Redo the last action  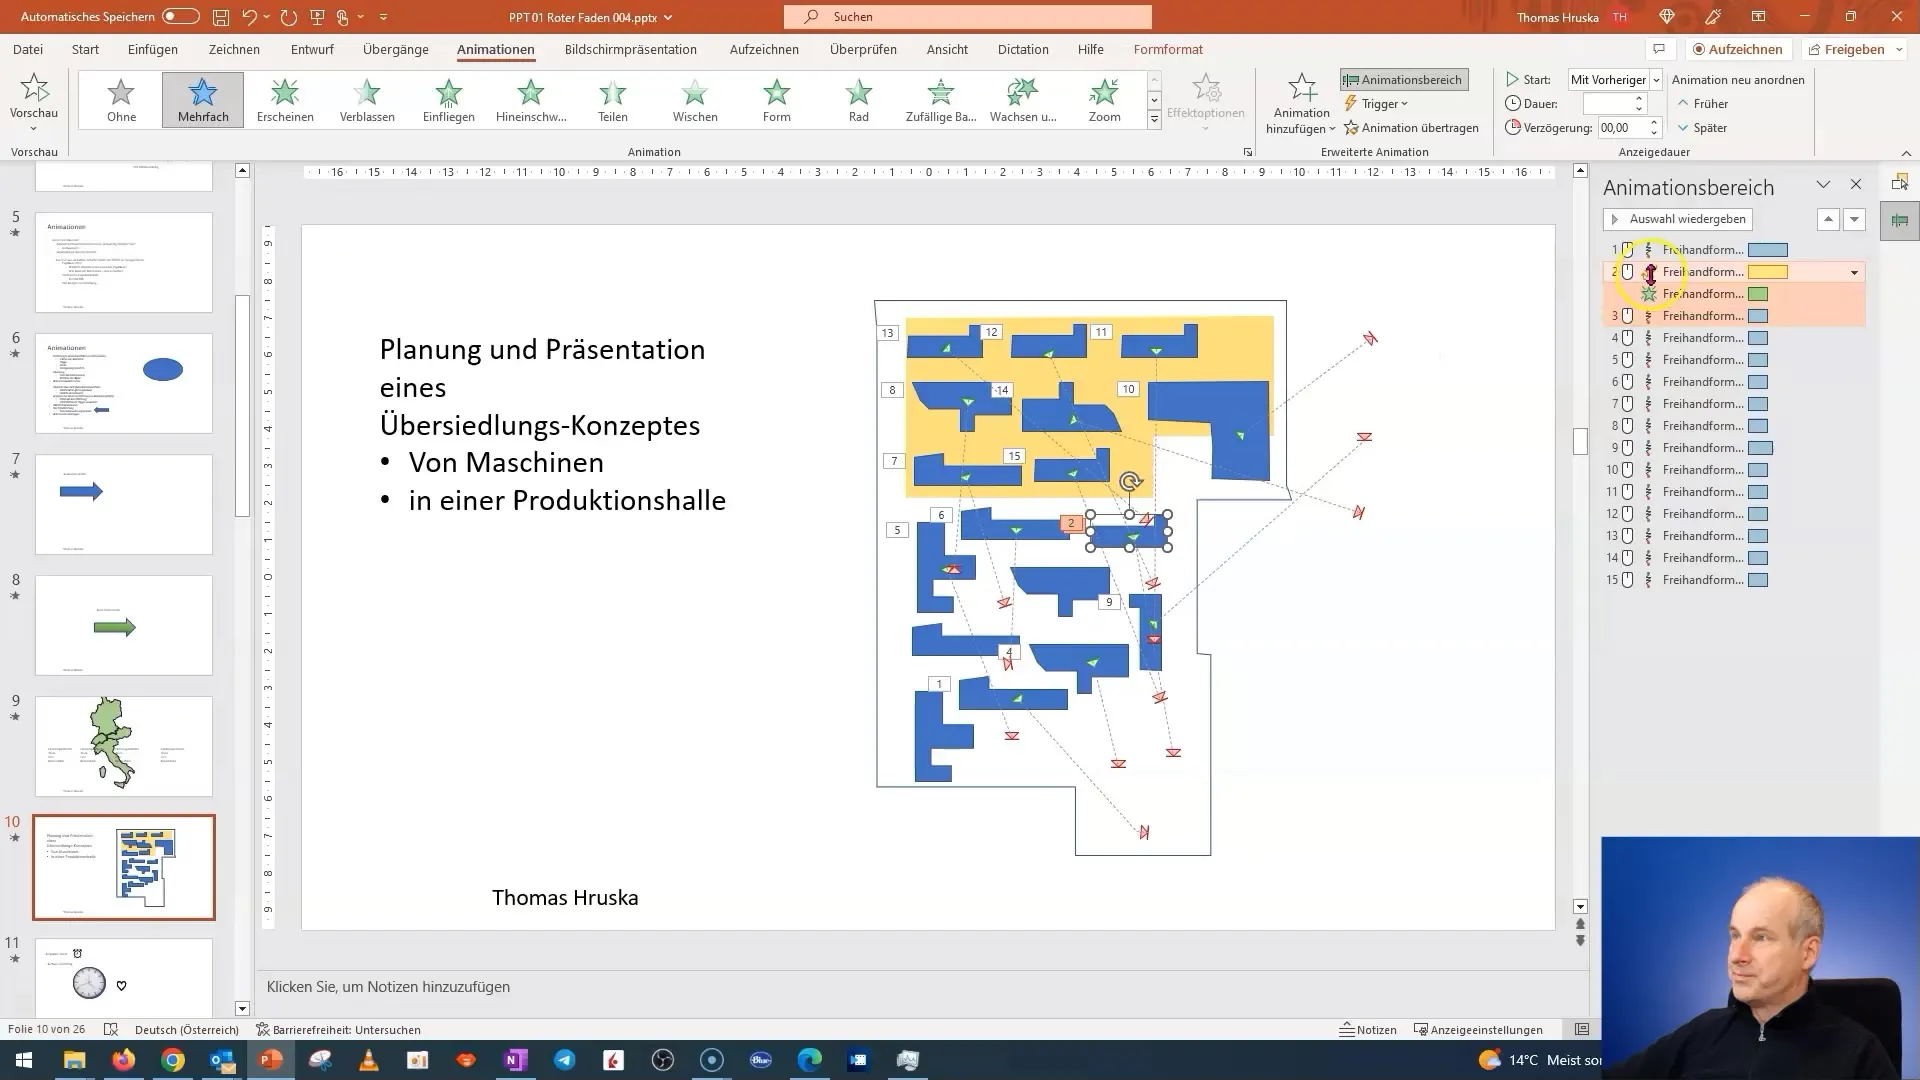point(289,17)
